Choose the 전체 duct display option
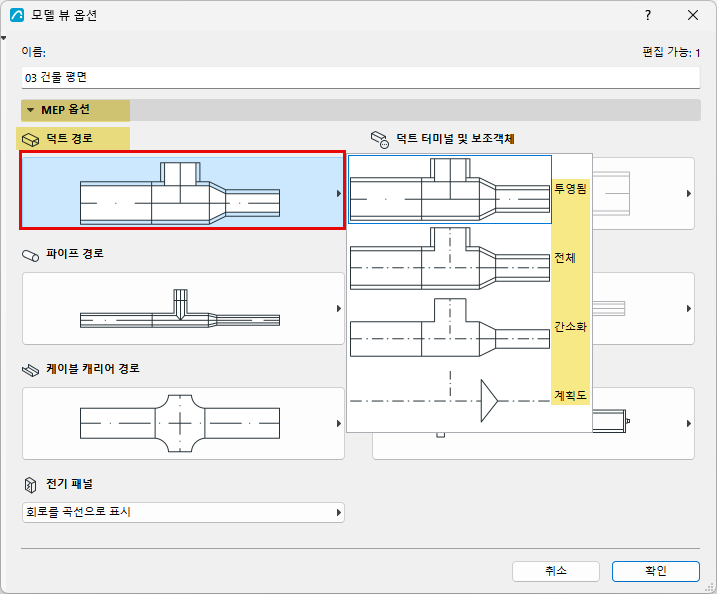This screenshot has height=594, width=717. click(x=469, y=259)
